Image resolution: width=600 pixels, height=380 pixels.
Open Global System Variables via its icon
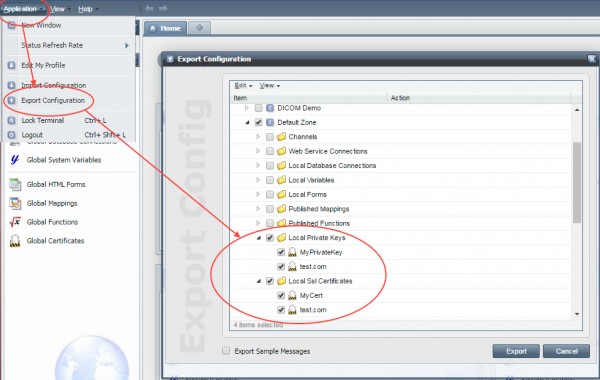pos(15,160)
